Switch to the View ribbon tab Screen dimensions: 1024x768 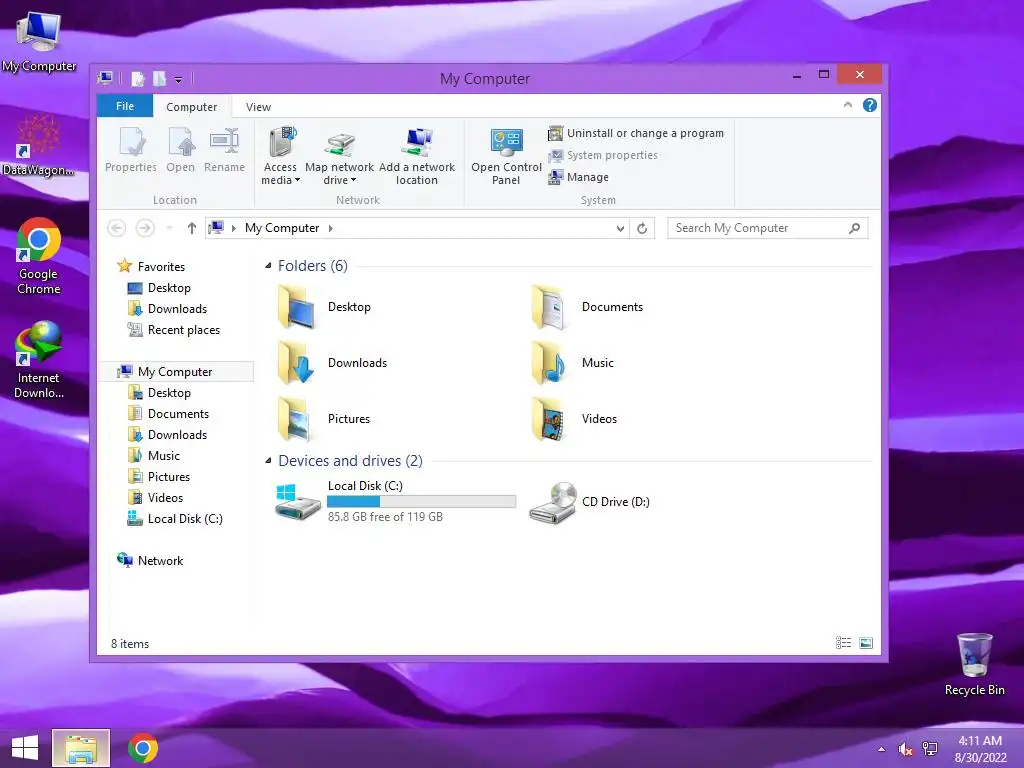[x=258, y=106]
